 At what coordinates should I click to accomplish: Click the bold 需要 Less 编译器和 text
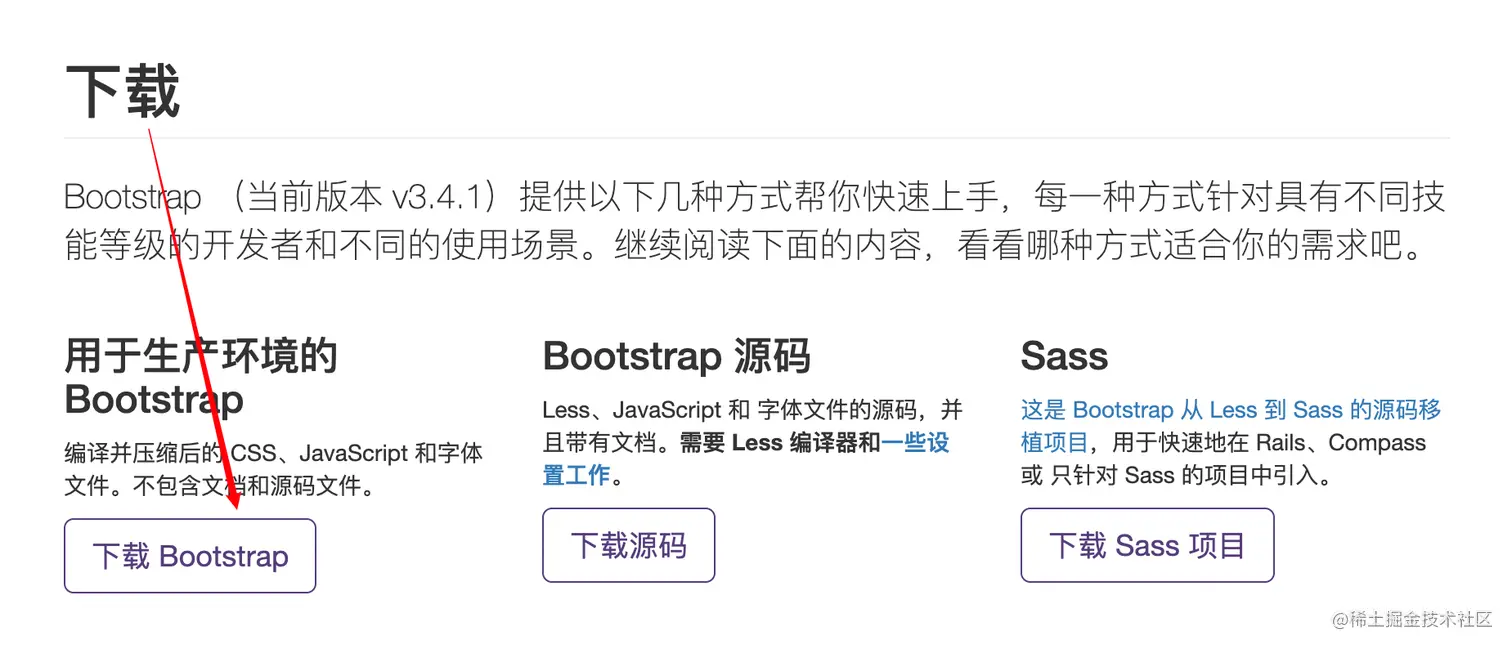[780, 443]
